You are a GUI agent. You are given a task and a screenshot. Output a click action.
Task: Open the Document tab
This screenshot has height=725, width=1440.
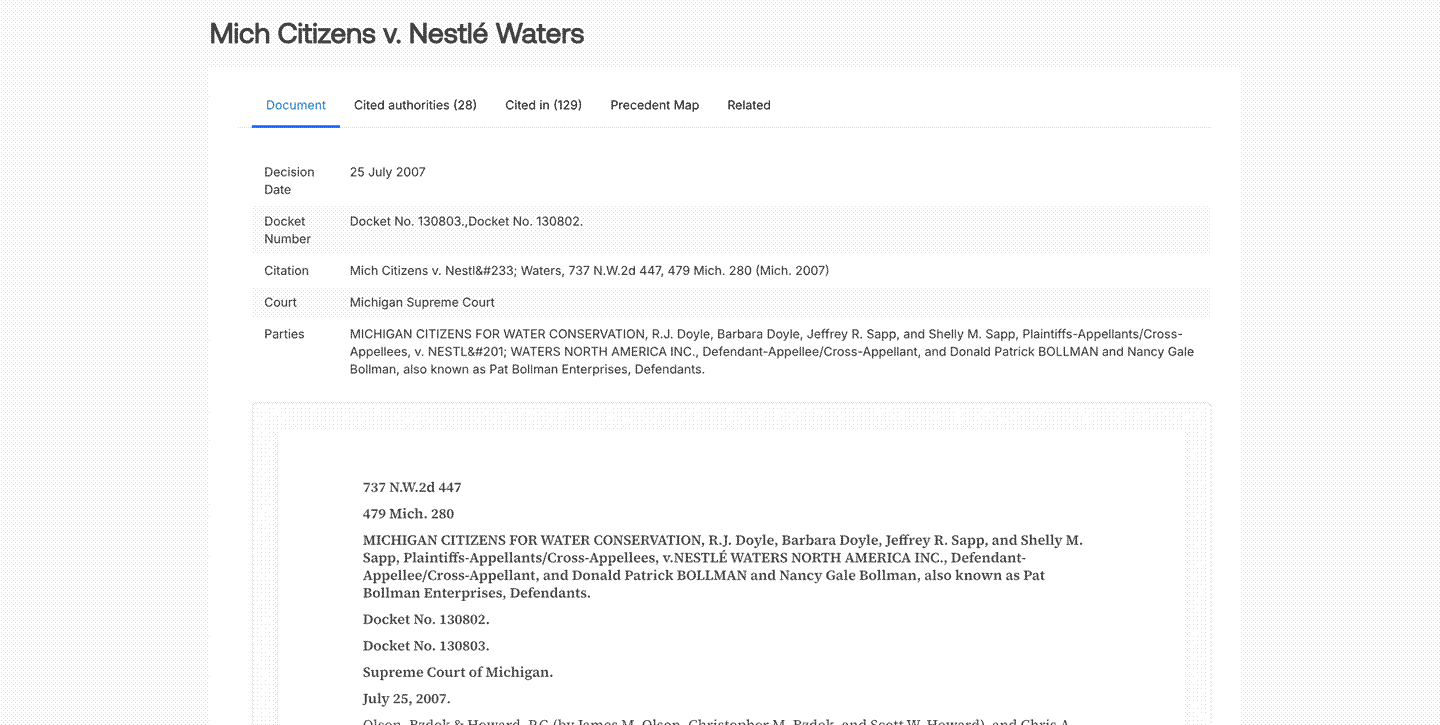(296, 105)
